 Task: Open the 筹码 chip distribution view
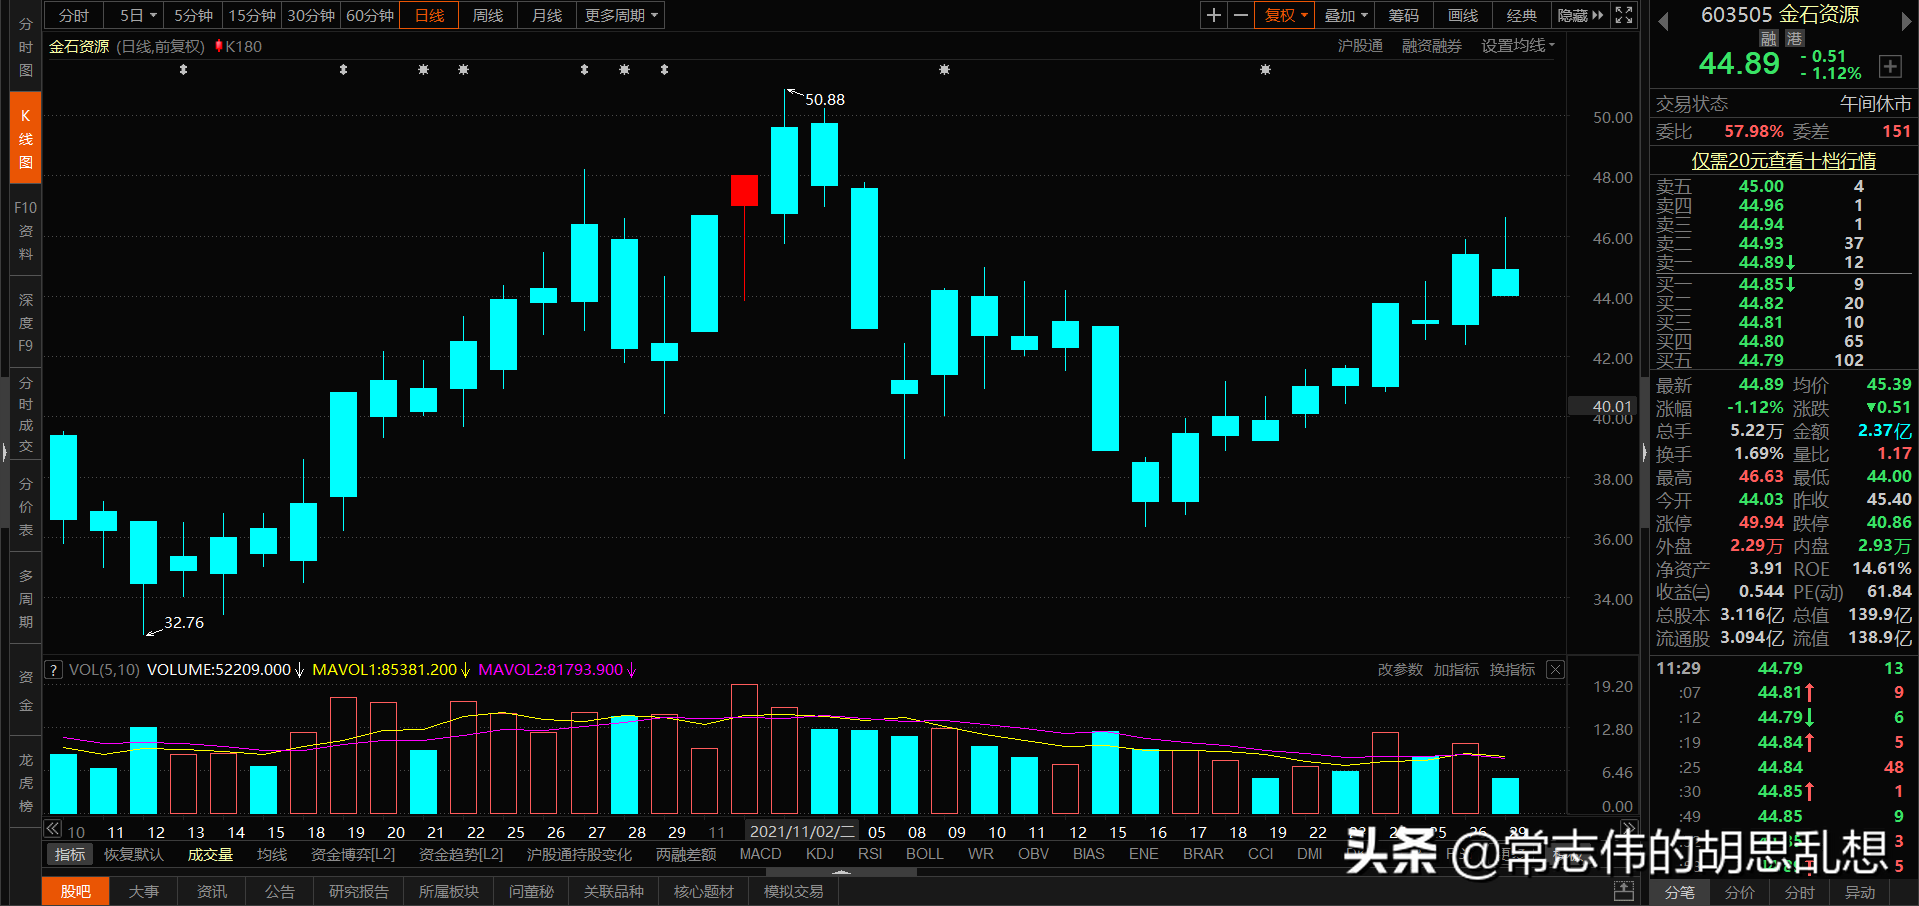point(1402,15)
